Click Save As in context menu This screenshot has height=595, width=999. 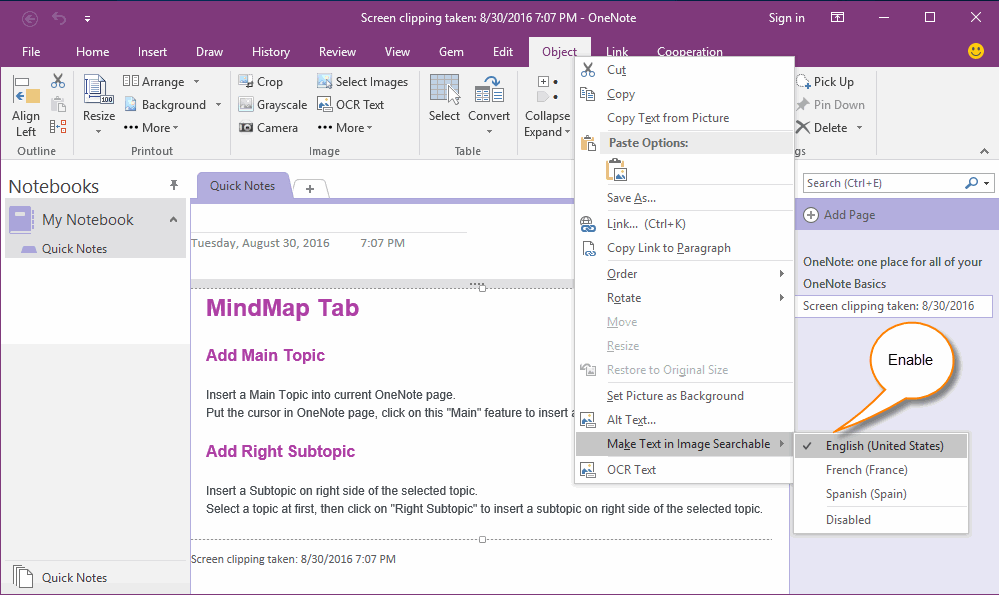pos(631,198)
